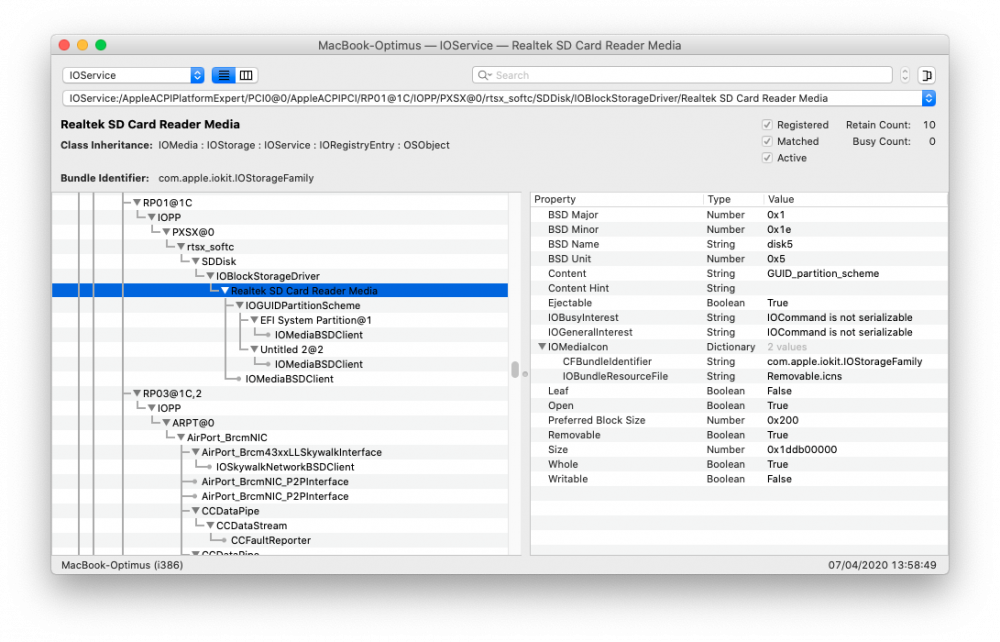Click the search magnifier icon

pos(484,75)
